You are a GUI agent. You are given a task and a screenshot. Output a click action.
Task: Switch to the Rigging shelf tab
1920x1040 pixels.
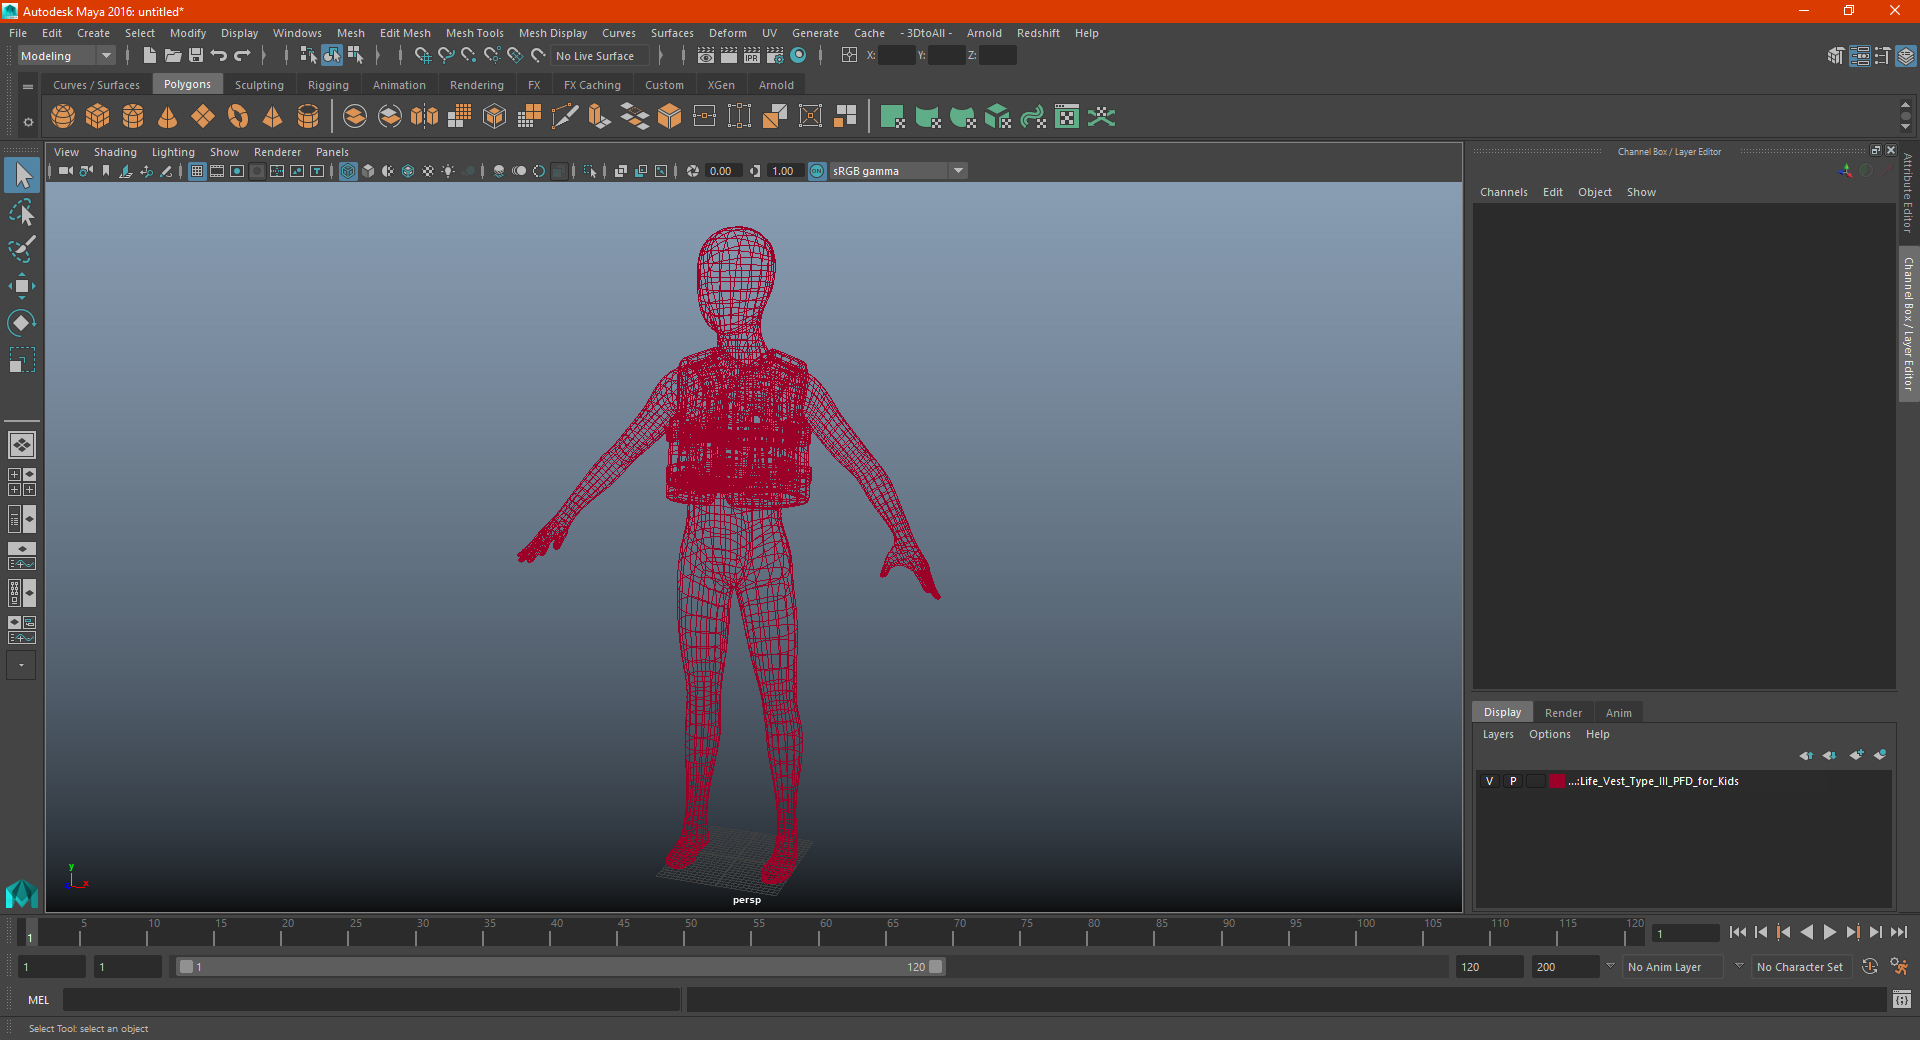click(328, 85)
